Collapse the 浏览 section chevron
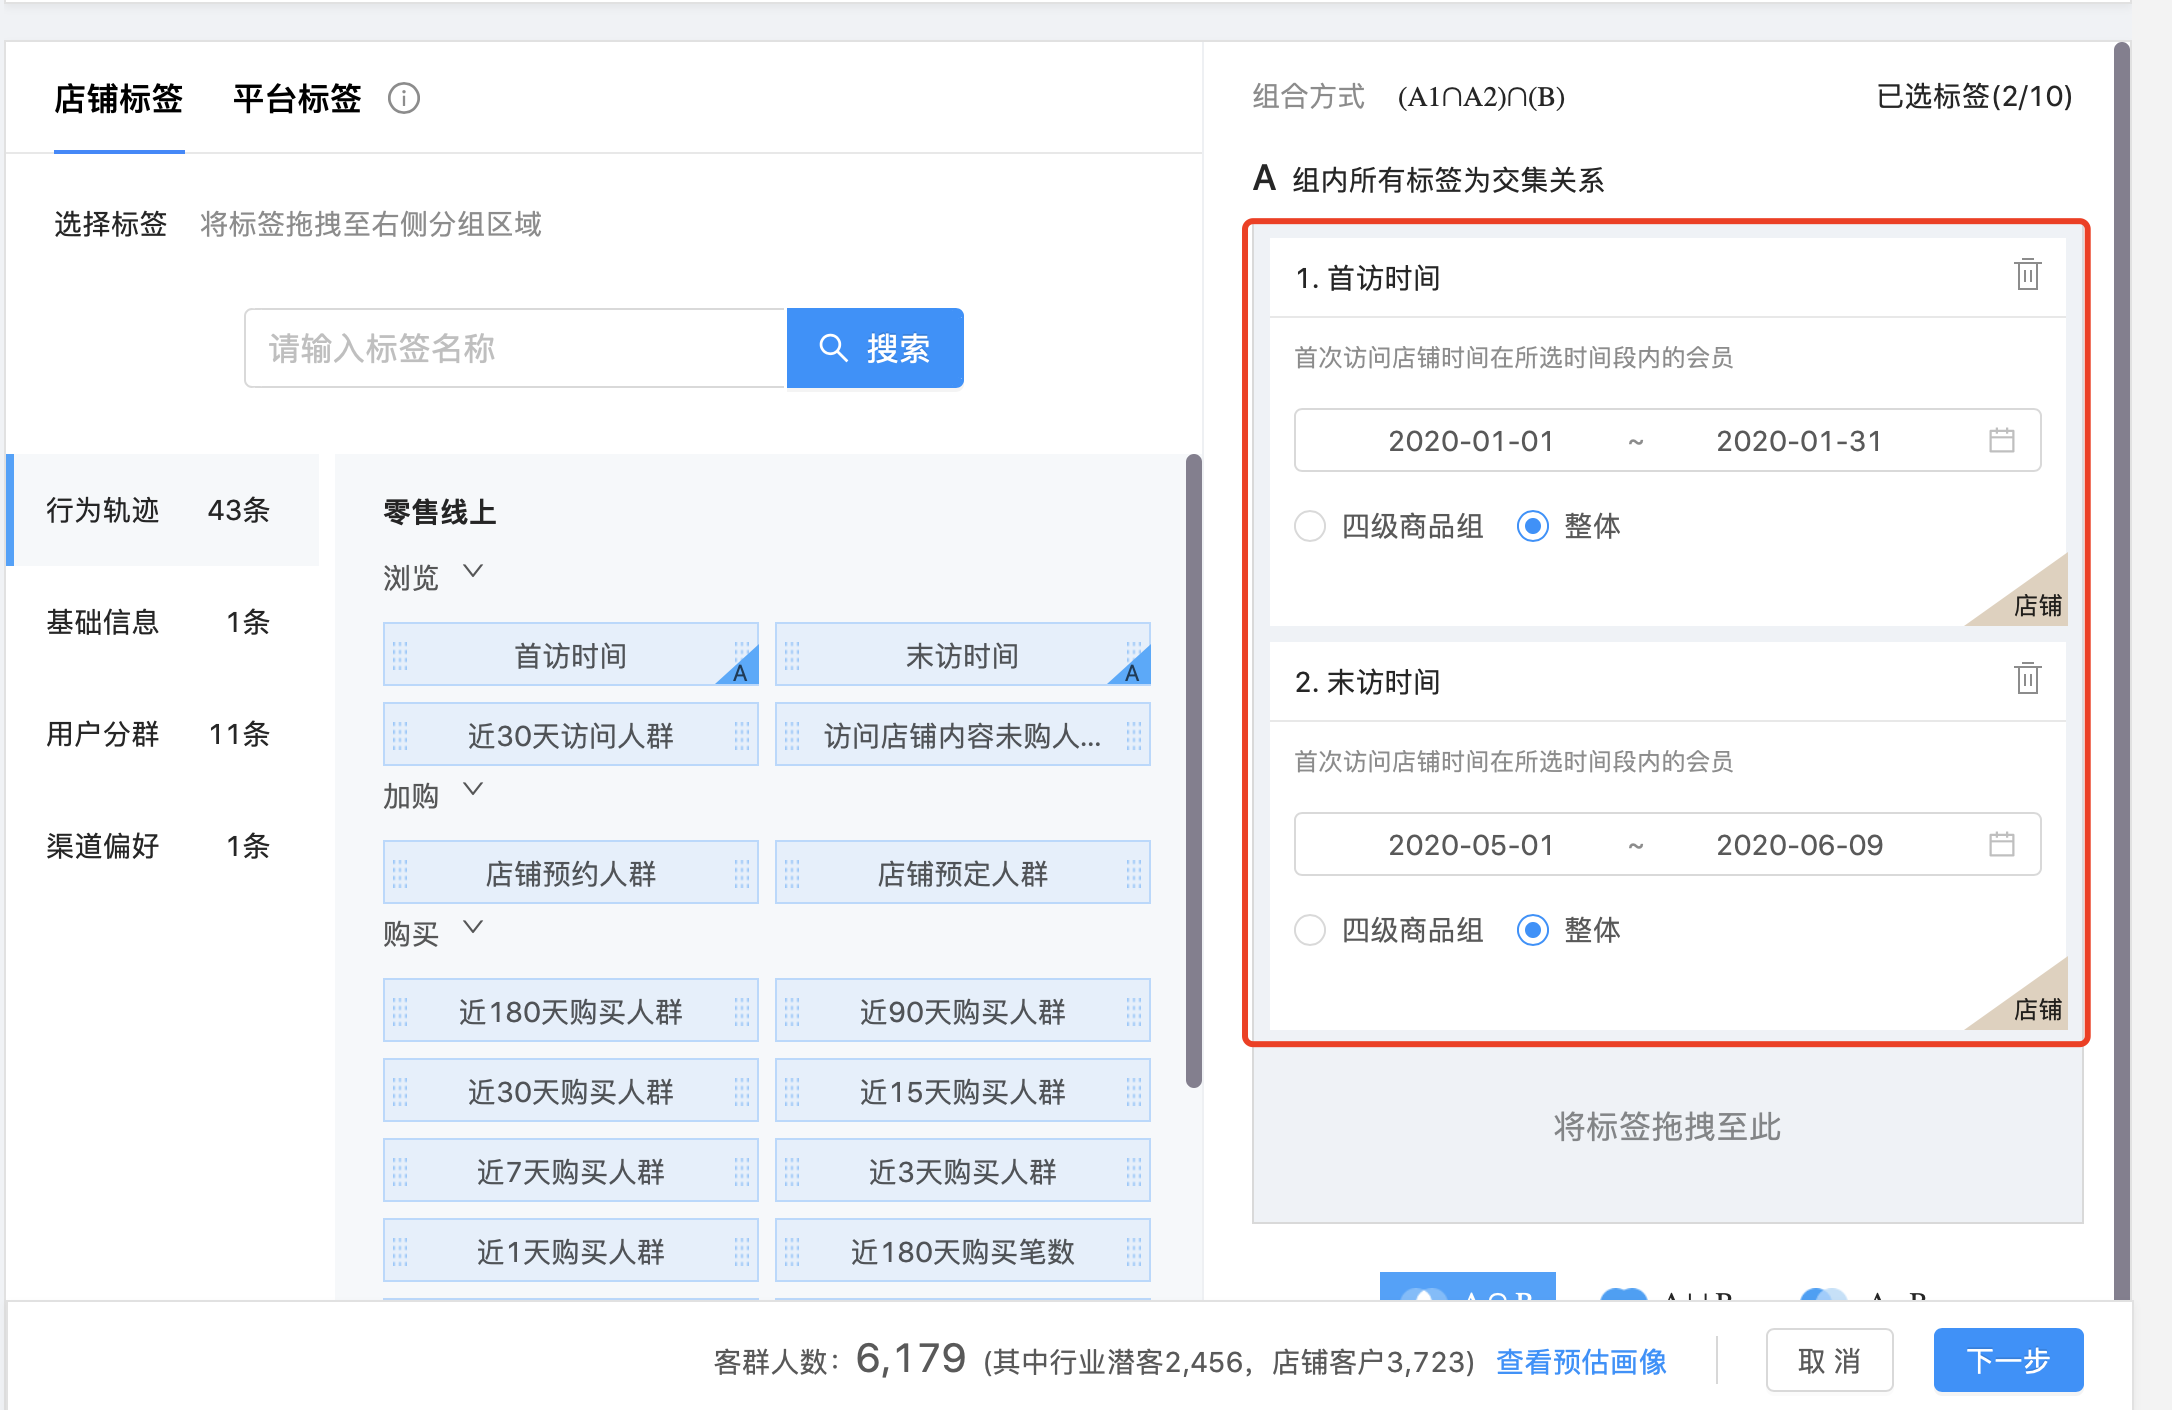The width and height of the screenshot is (2172, 1410). 473,571
